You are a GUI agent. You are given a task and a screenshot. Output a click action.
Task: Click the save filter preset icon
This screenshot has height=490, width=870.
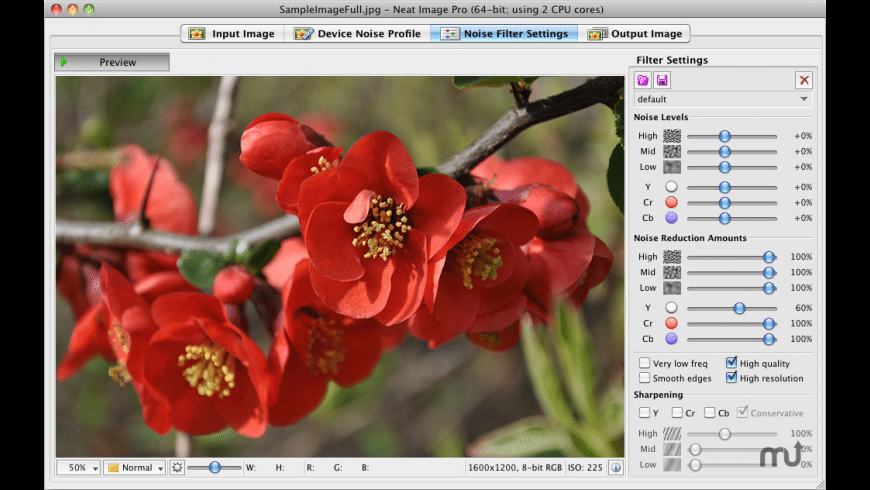[x=662, y=80]
